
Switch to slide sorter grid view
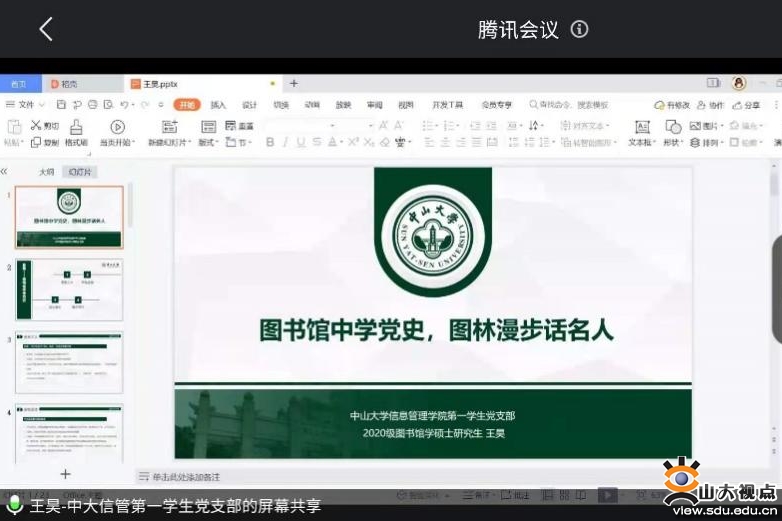[565, 495]
